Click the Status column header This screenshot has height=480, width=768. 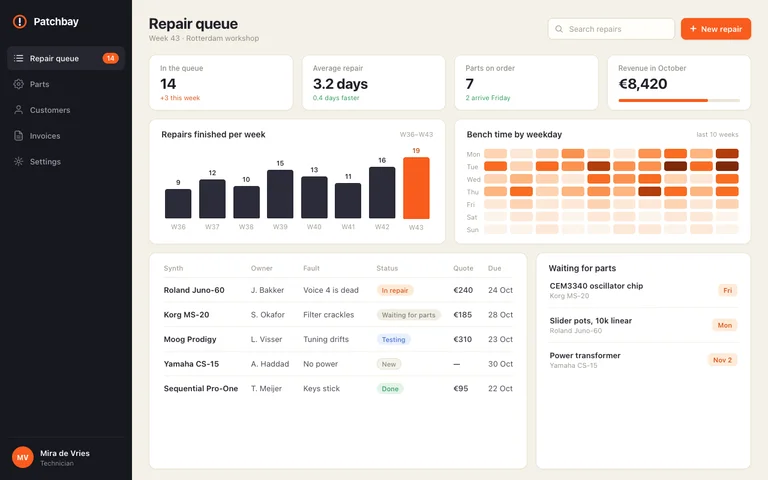coord(387,268)
